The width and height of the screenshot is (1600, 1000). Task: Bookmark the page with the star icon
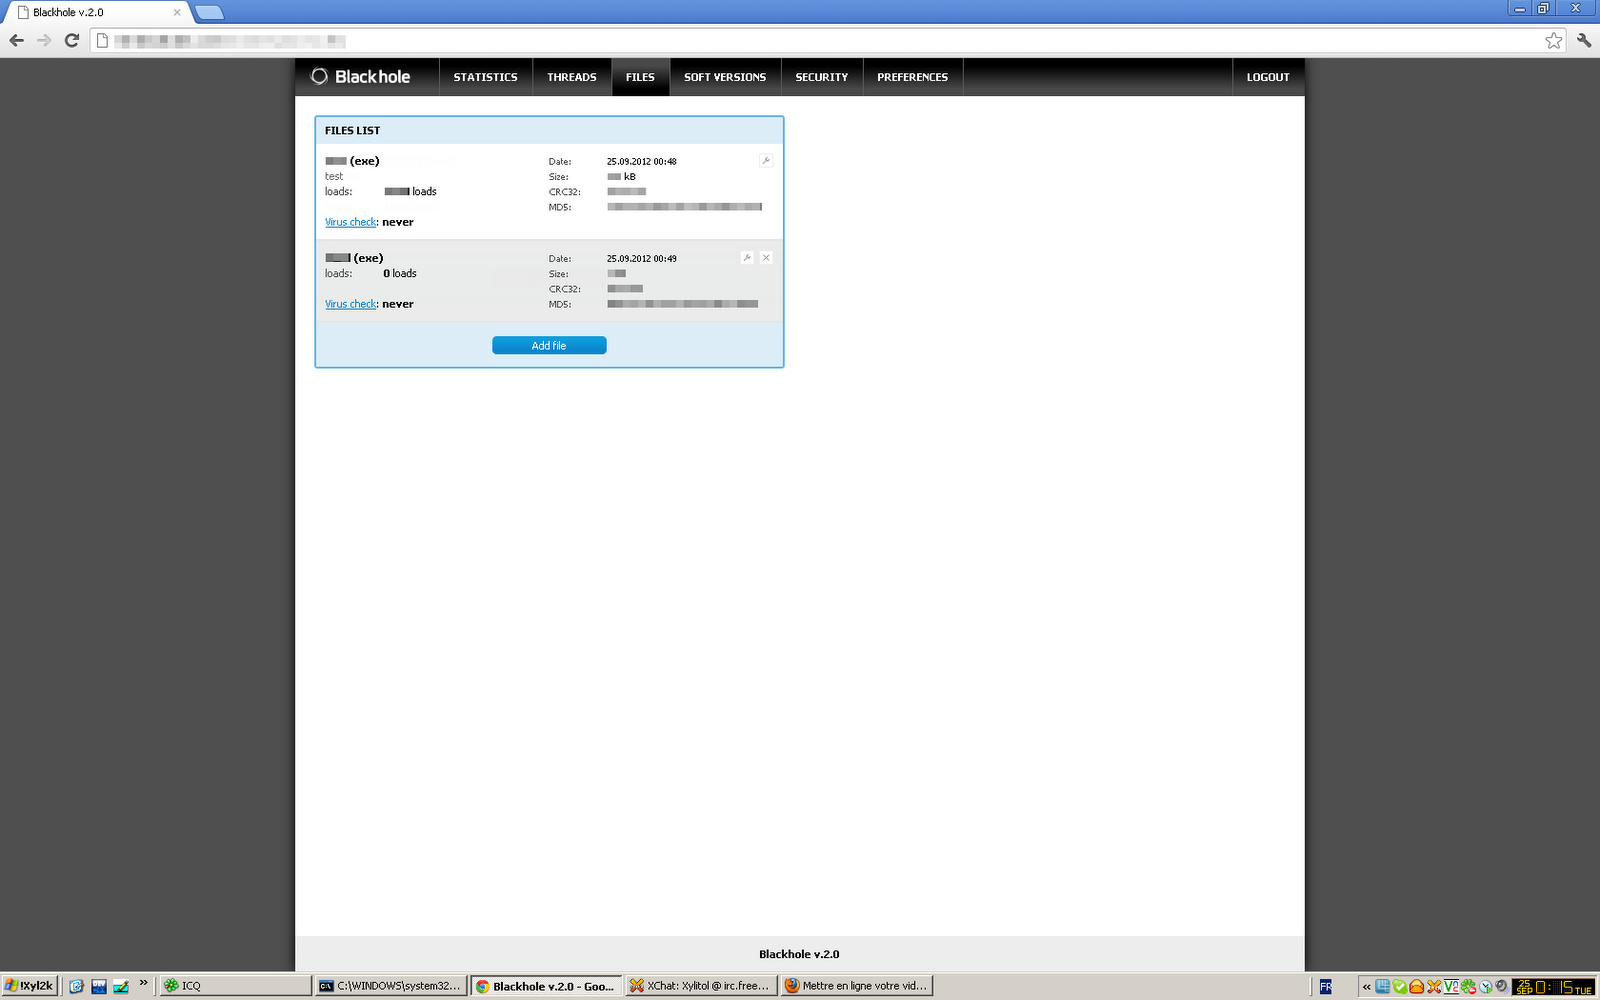point(1553,41)
